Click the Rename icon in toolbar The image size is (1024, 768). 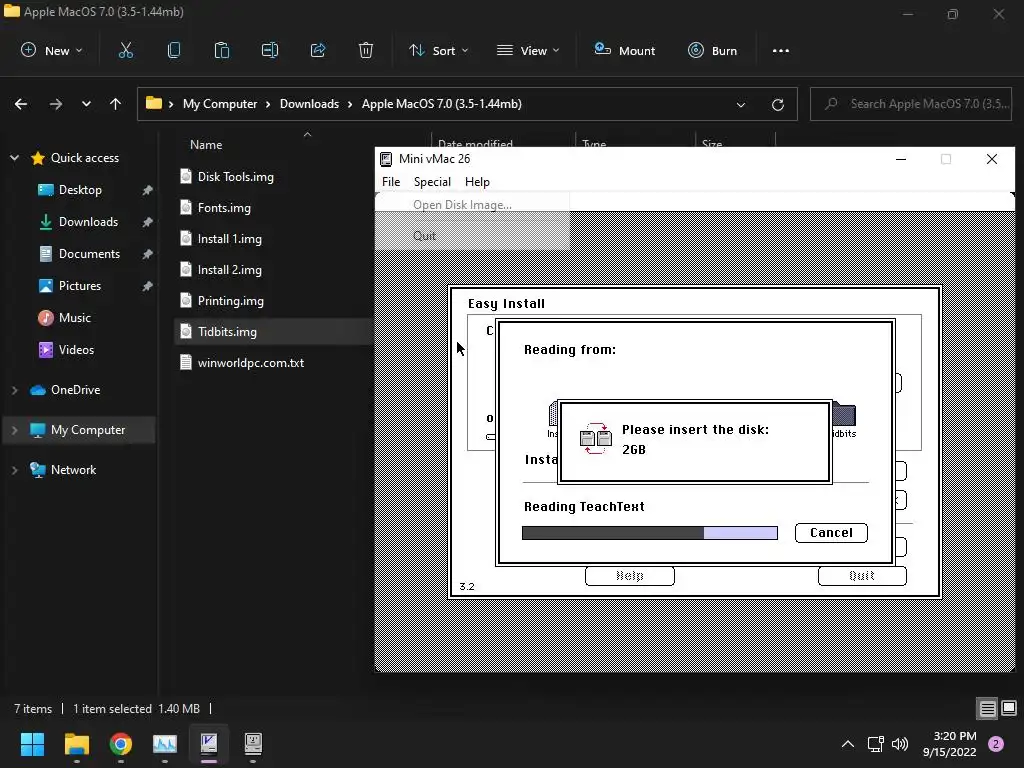point(270,50)
